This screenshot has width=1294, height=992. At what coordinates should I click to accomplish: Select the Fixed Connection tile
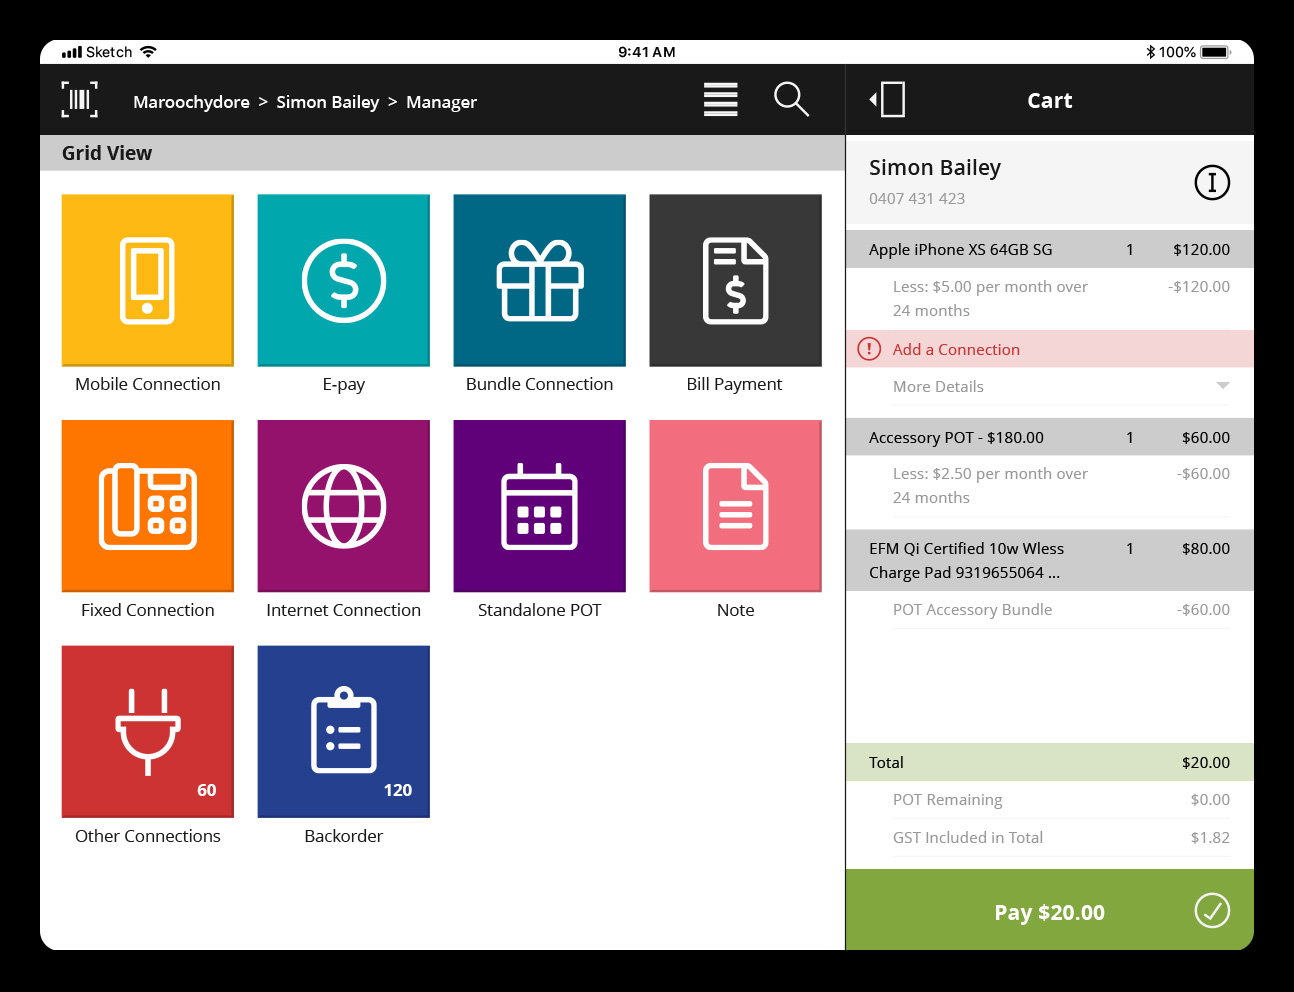pos(148,506)
